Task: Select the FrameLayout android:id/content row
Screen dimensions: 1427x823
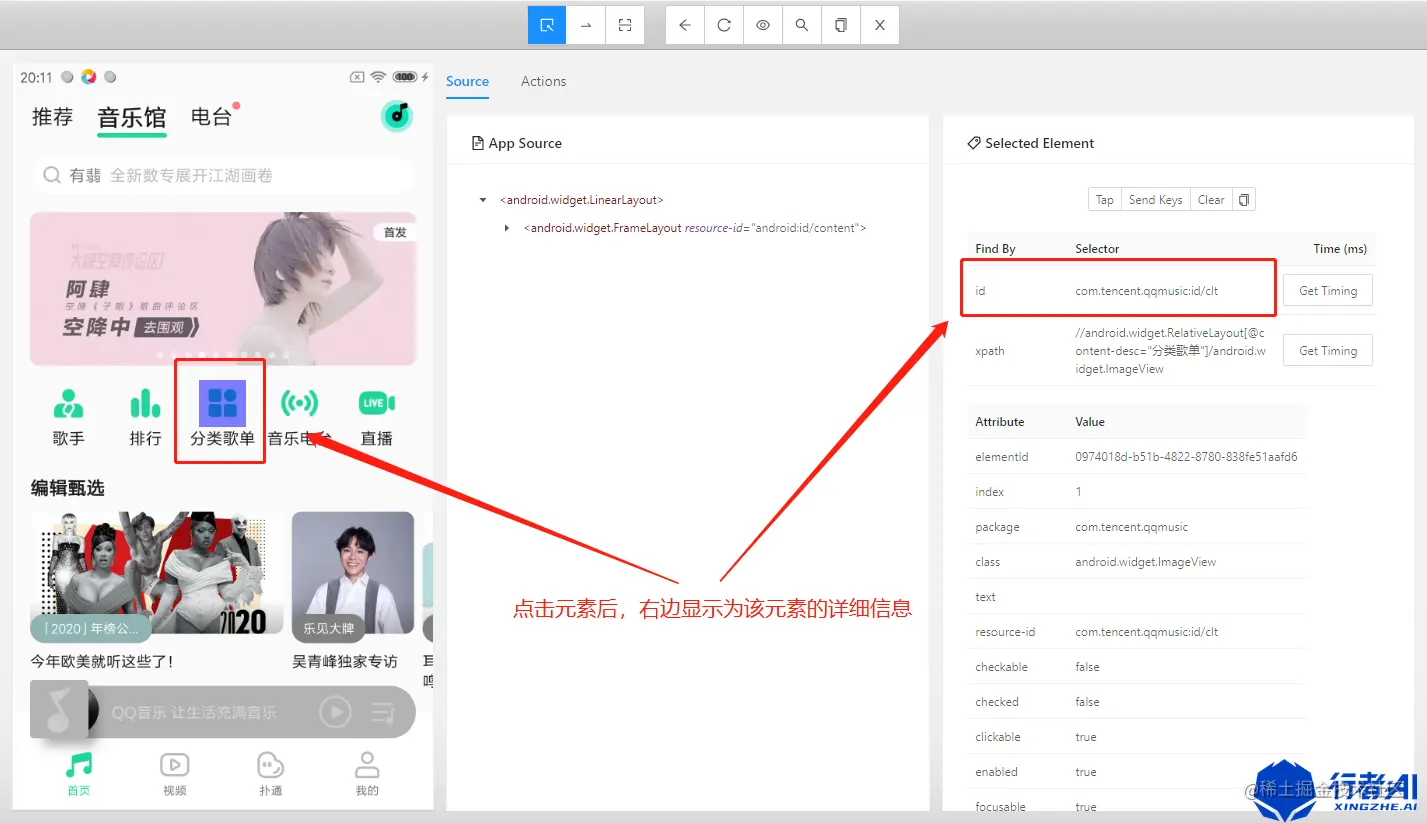Action: tap(695, 228)
